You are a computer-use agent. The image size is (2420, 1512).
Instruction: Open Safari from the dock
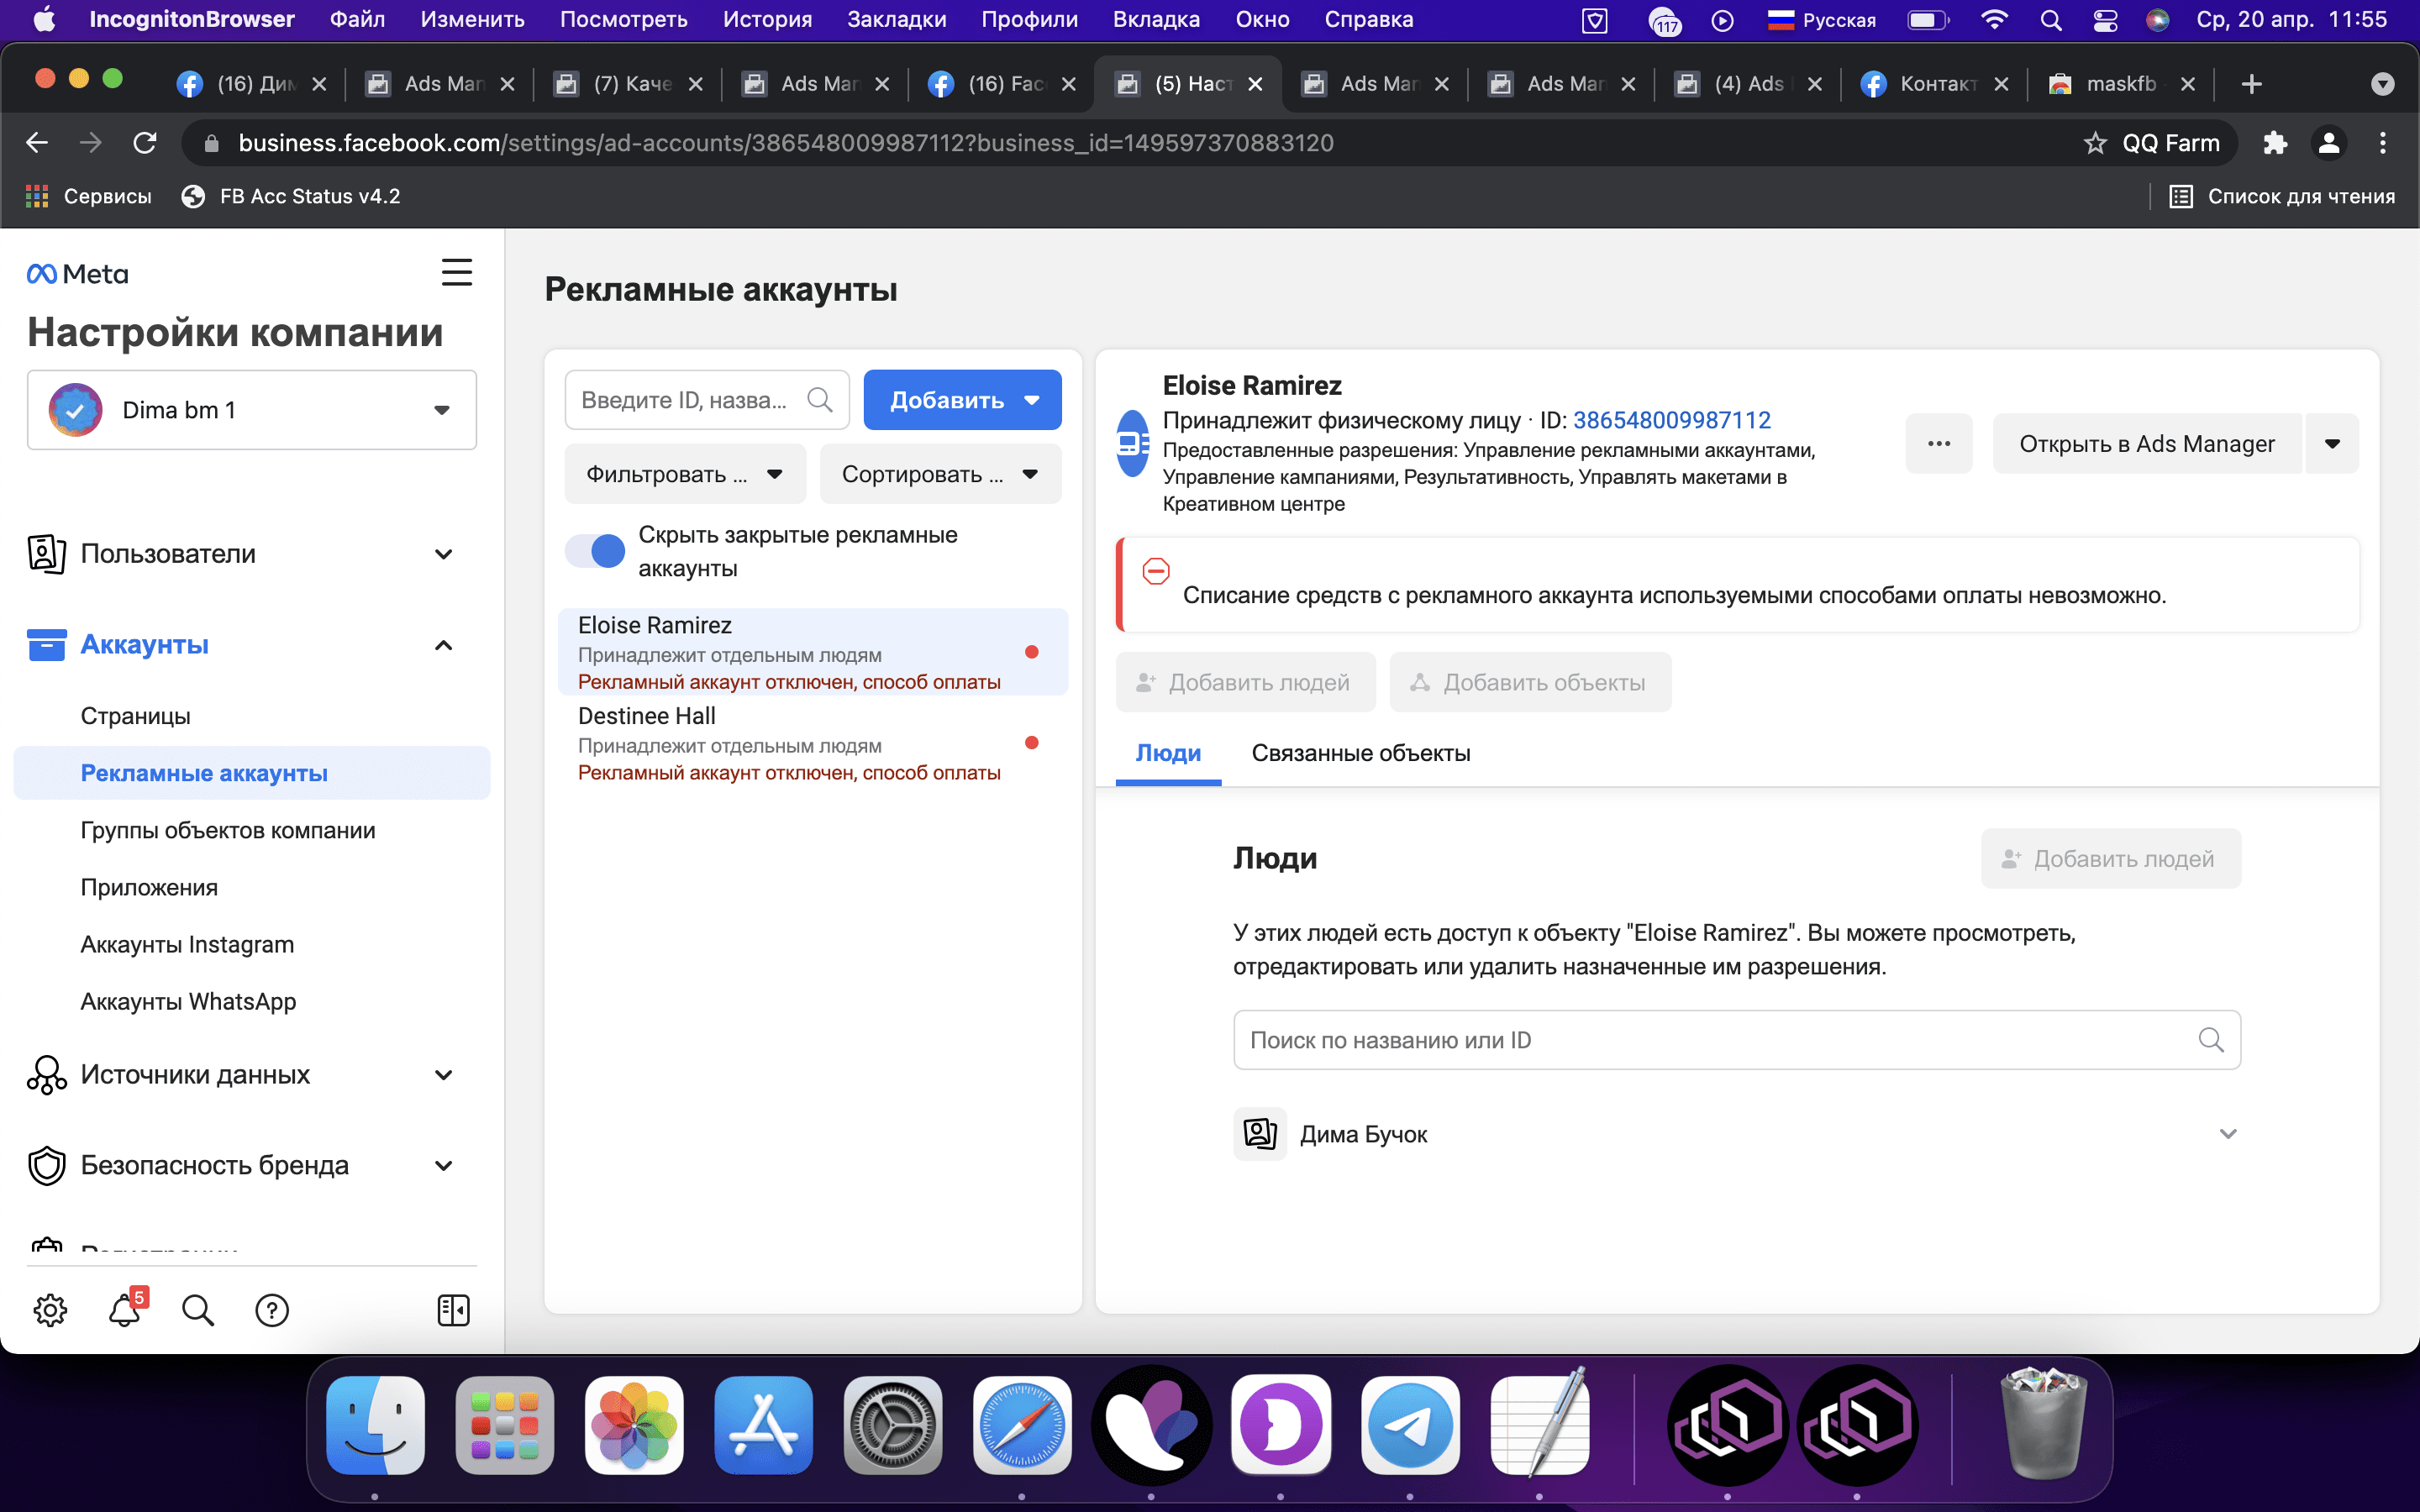[1022, 1425]
